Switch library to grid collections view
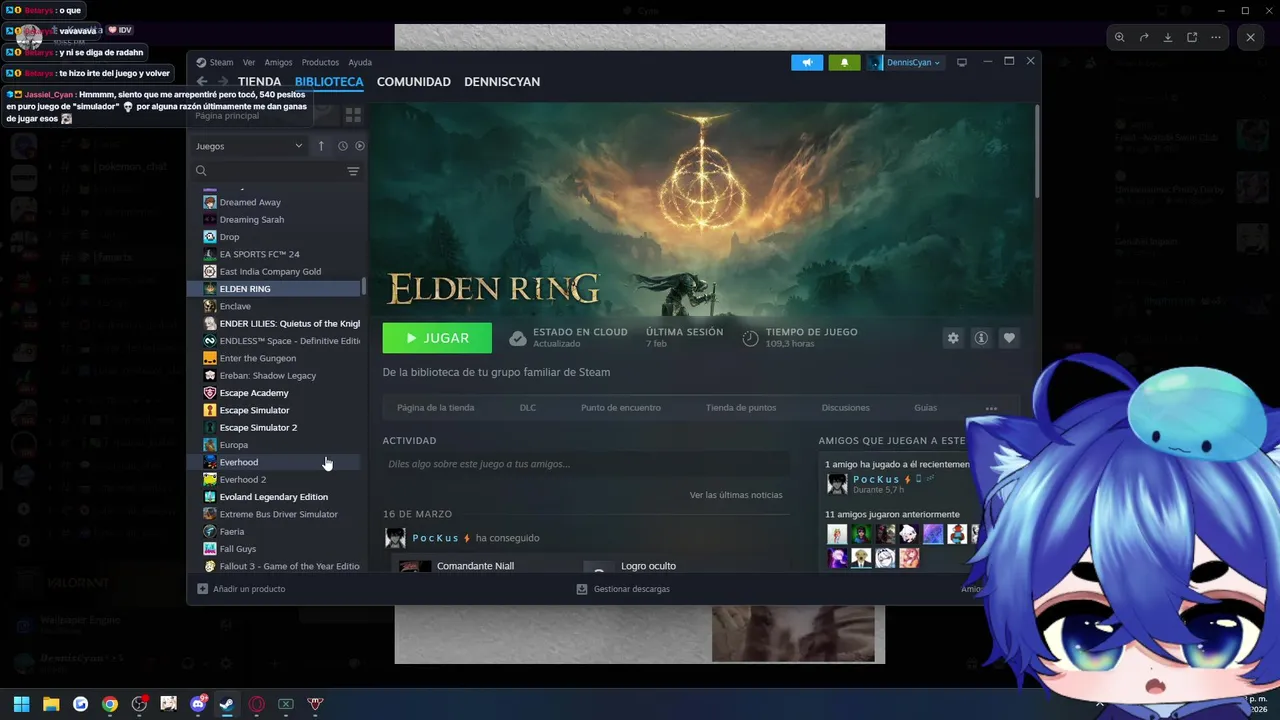 [x=353, y=116]
